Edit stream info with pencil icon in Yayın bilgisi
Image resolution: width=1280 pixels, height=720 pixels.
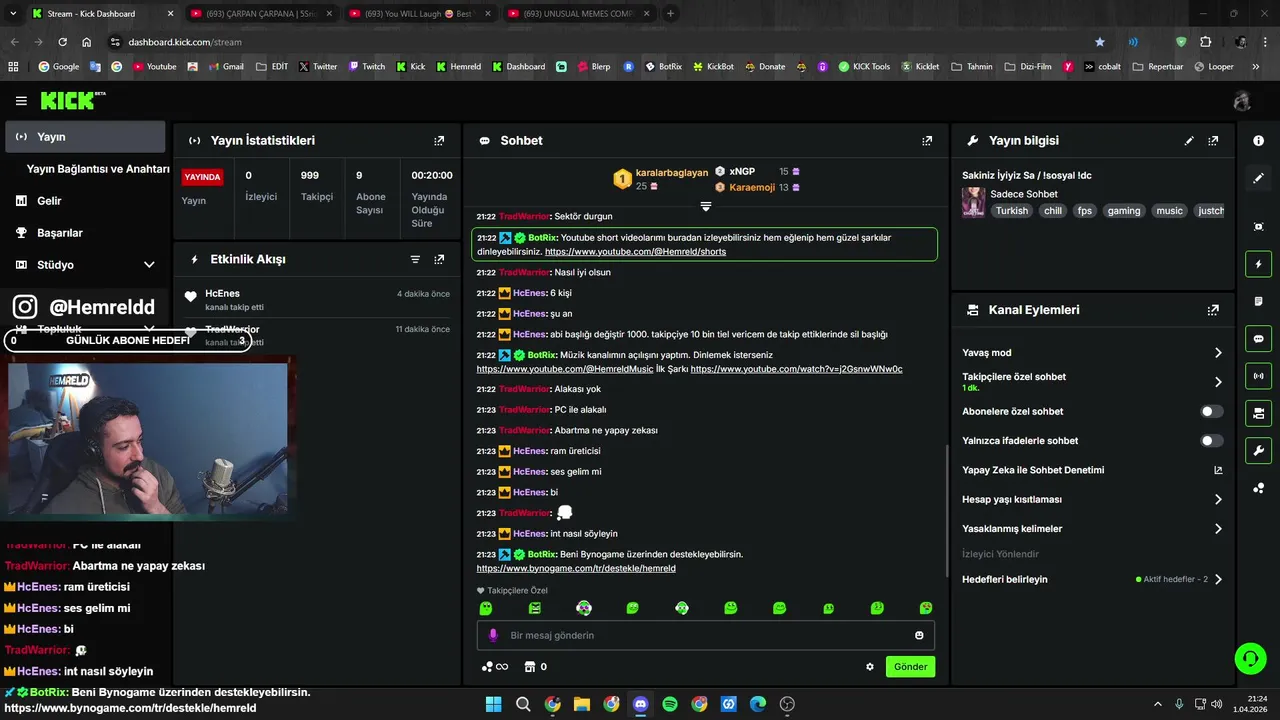click(1189, 141)
